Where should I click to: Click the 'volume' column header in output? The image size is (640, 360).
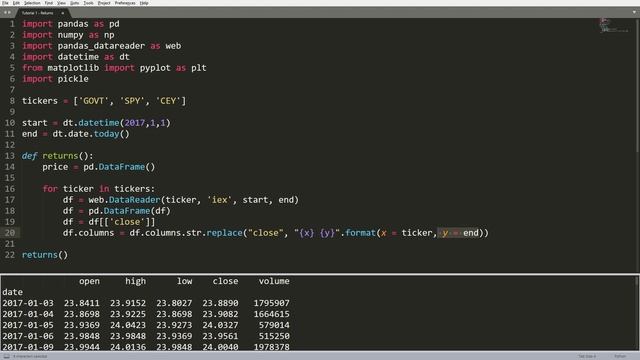pyautogui.click(x=274, y=281)
